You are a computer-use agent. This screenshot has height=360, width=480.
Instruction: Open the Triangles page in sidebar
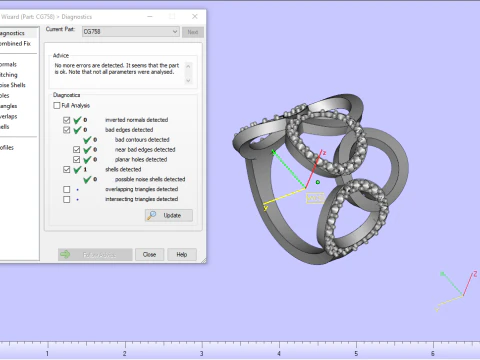click(x=9, y=106)
